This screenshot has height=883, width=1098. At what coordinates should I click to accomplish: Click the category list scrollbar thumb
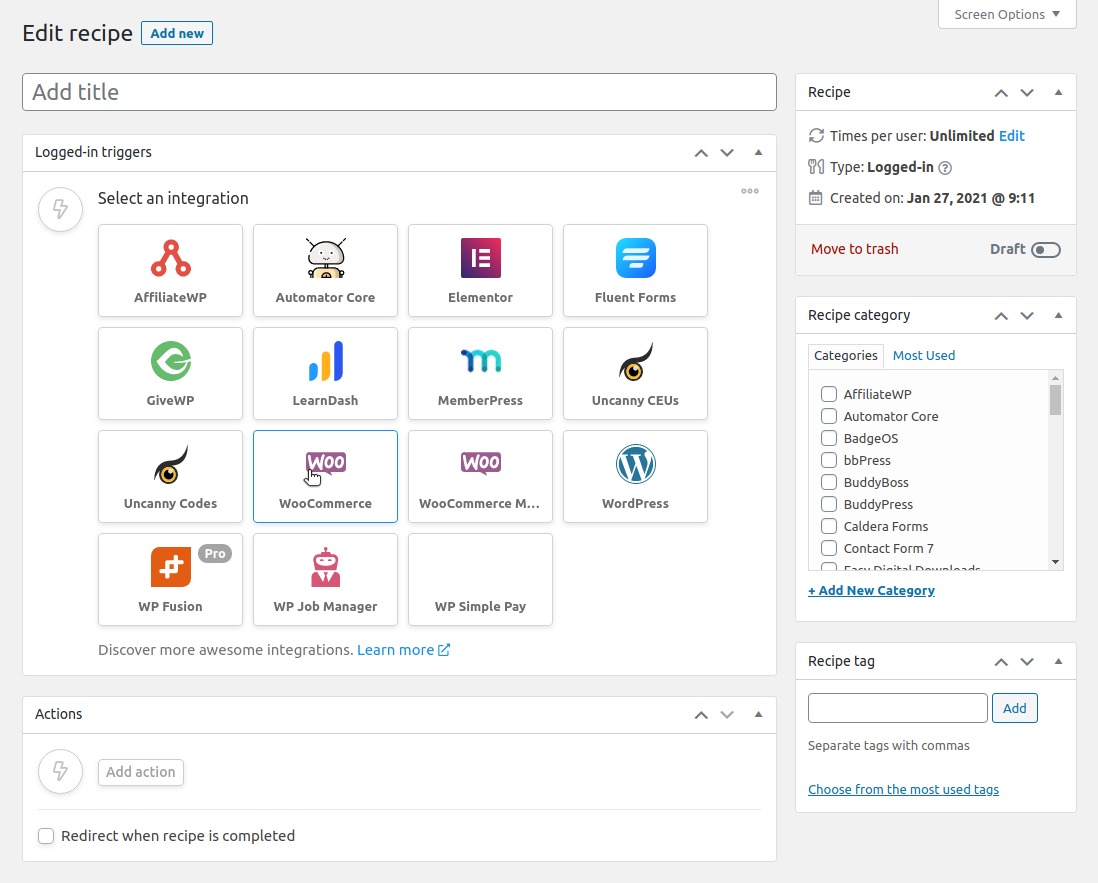pos(1055,400)
